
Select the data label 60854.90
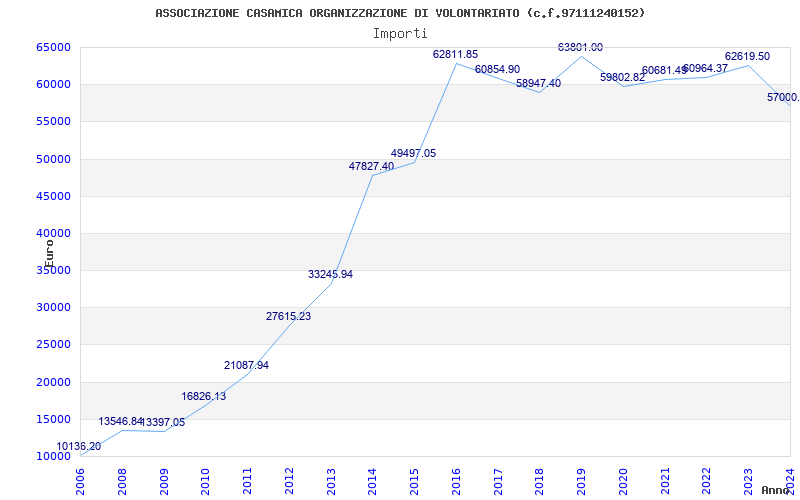[x=497, y=69]
